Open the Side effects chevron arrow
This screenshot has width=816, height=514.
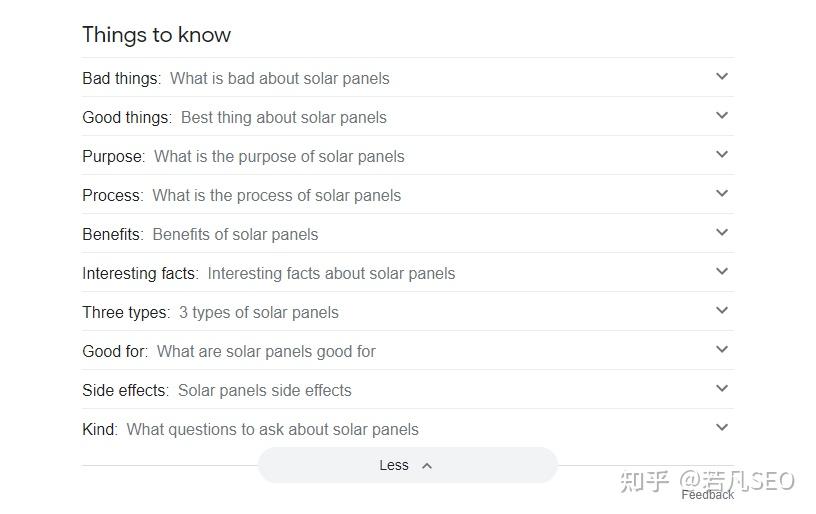click(x=722, y=389)
